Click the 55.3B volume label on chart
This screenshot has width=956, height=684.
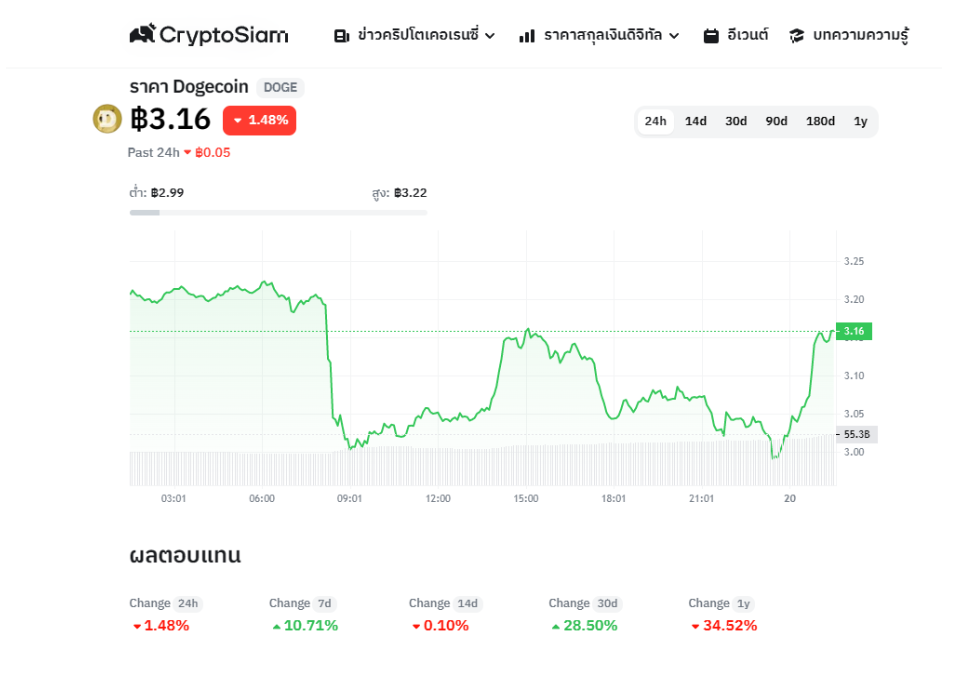click(857, 434)
